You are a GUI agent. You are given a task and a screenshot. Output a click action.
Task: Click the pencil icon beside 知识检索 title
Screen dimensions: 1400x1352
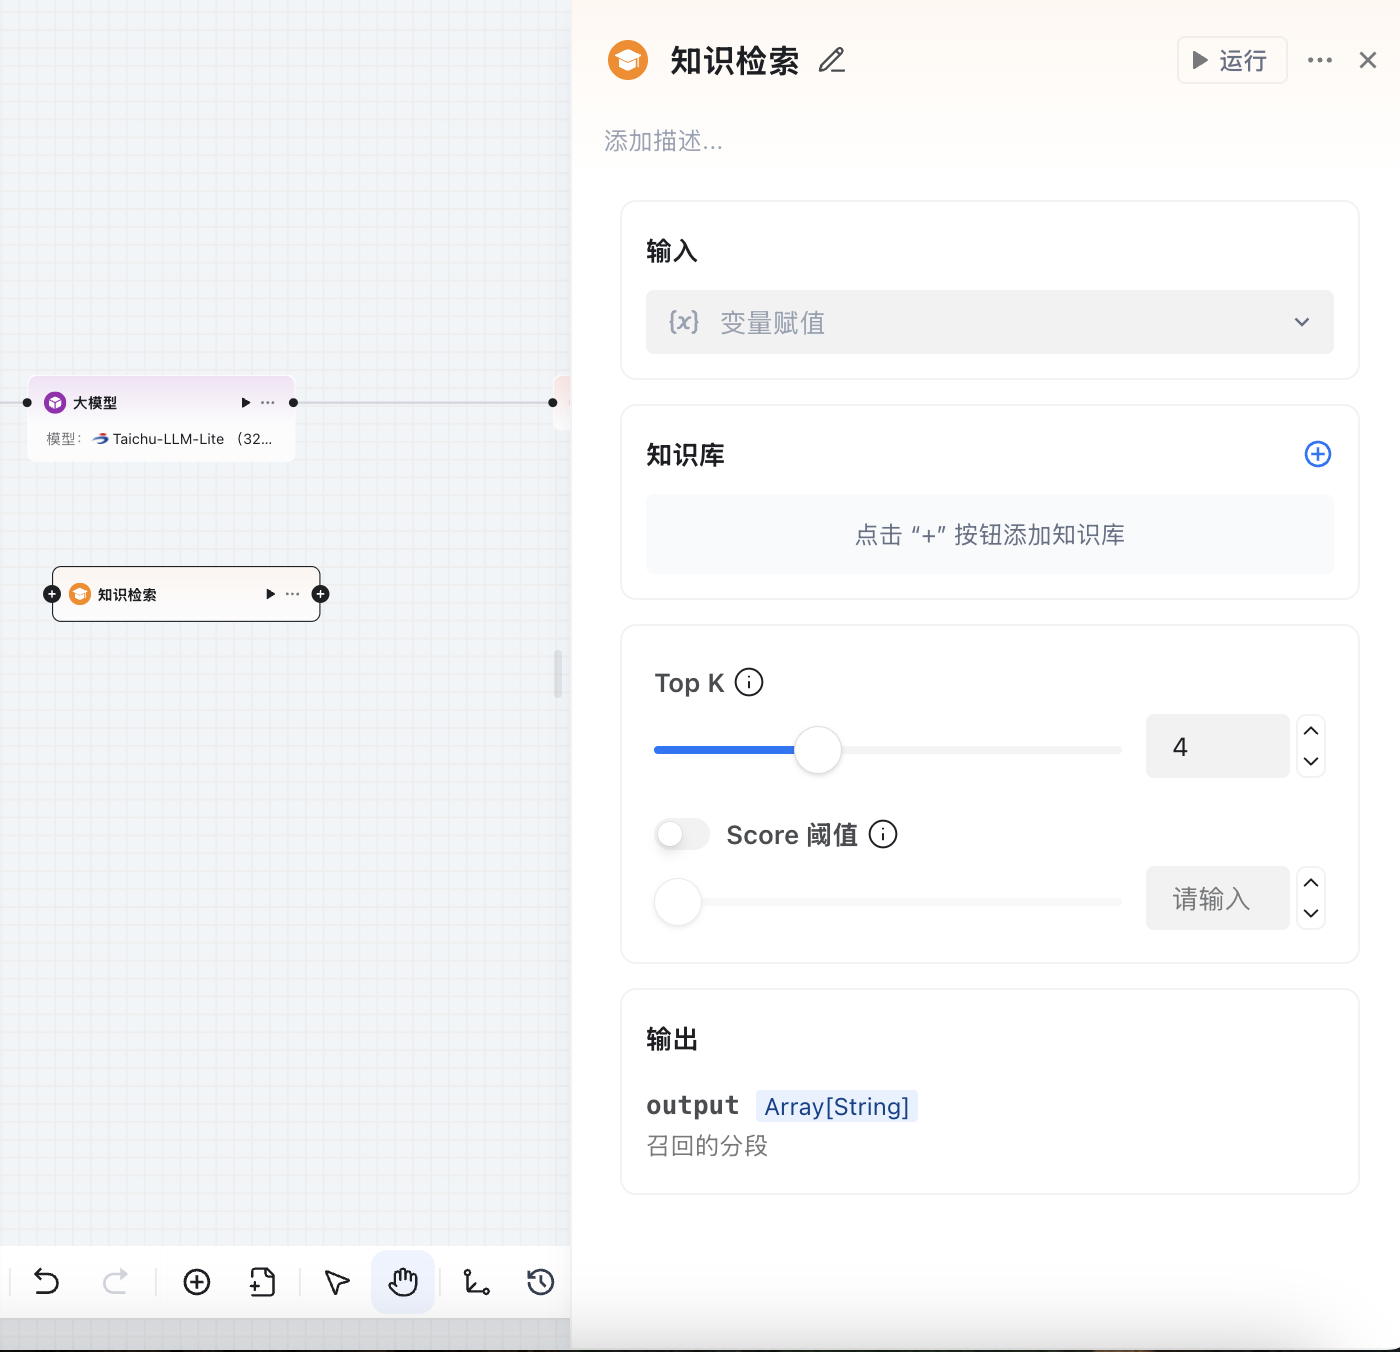[831, 60]
